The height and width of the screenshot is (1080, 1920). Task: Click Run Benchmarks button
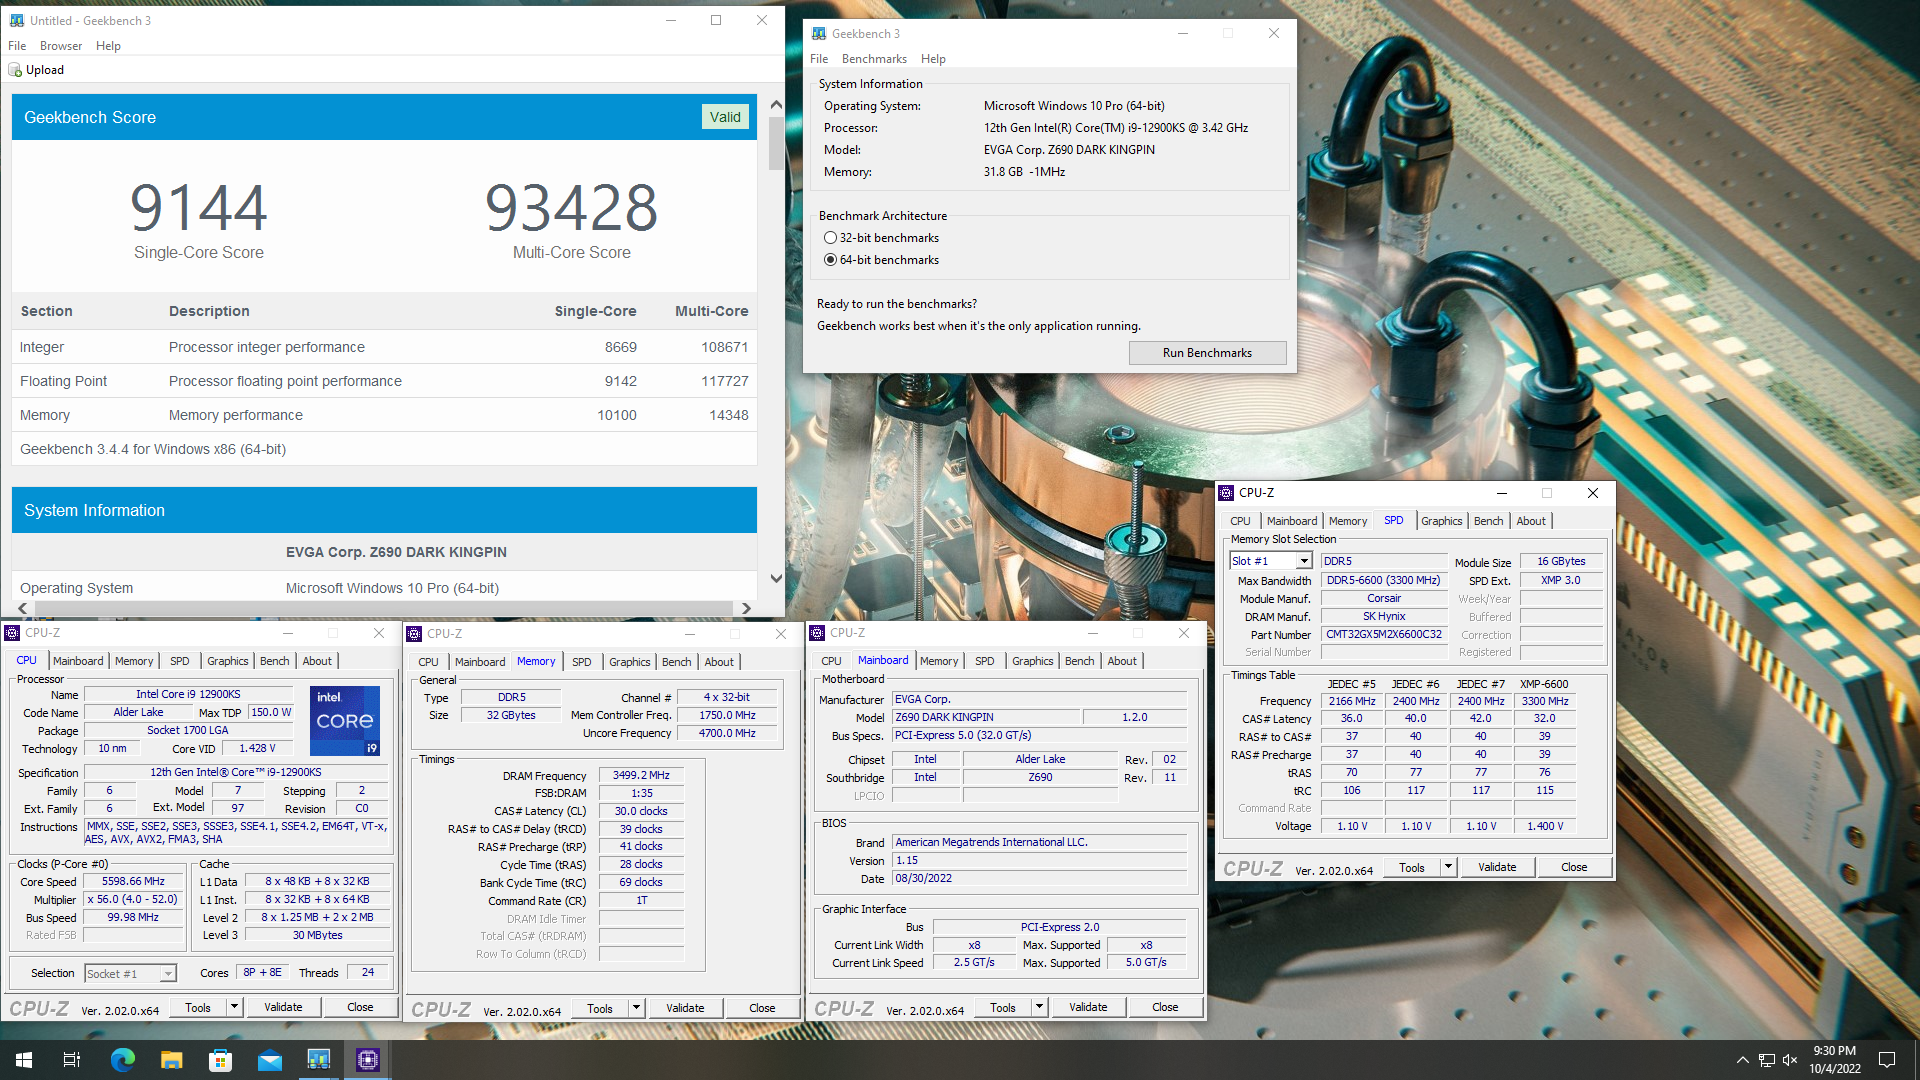coord(1207,353)
